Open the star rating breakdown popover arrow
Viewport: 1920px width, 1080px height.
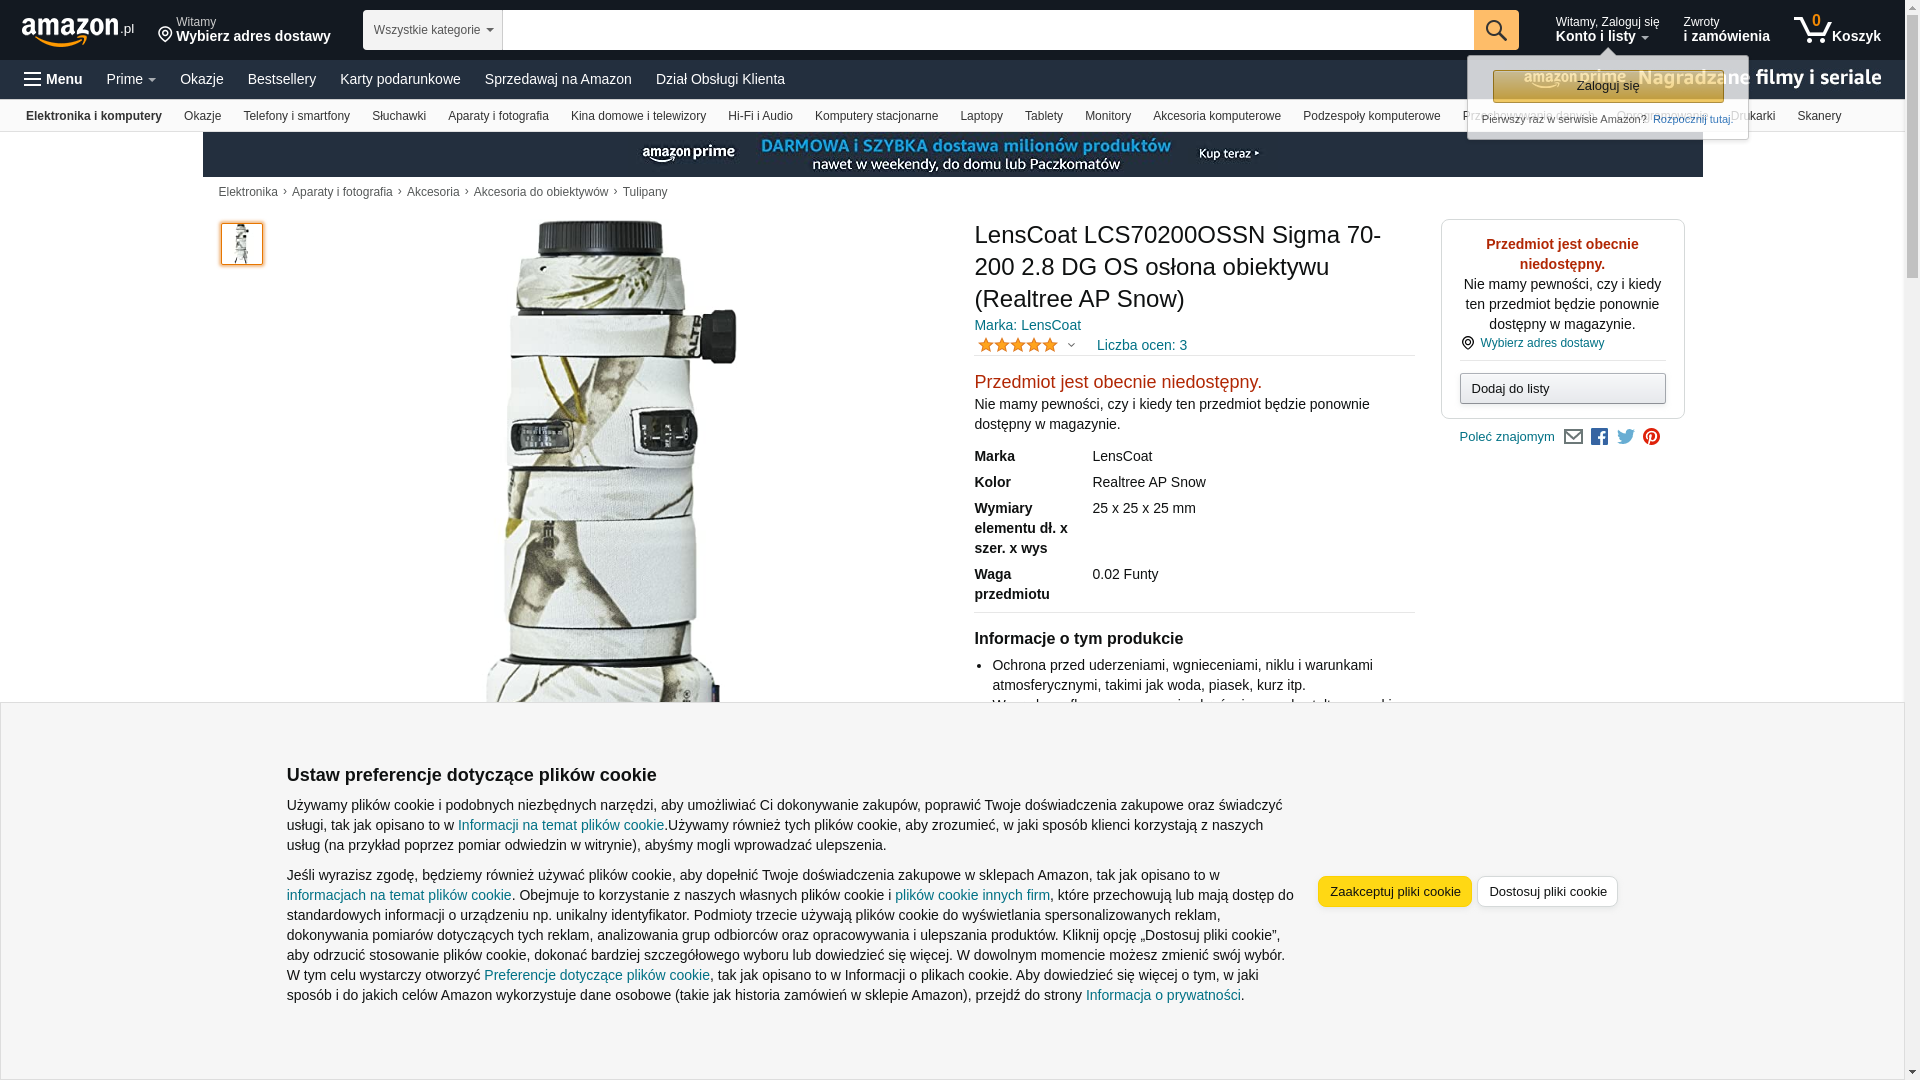pos(1071,346)
